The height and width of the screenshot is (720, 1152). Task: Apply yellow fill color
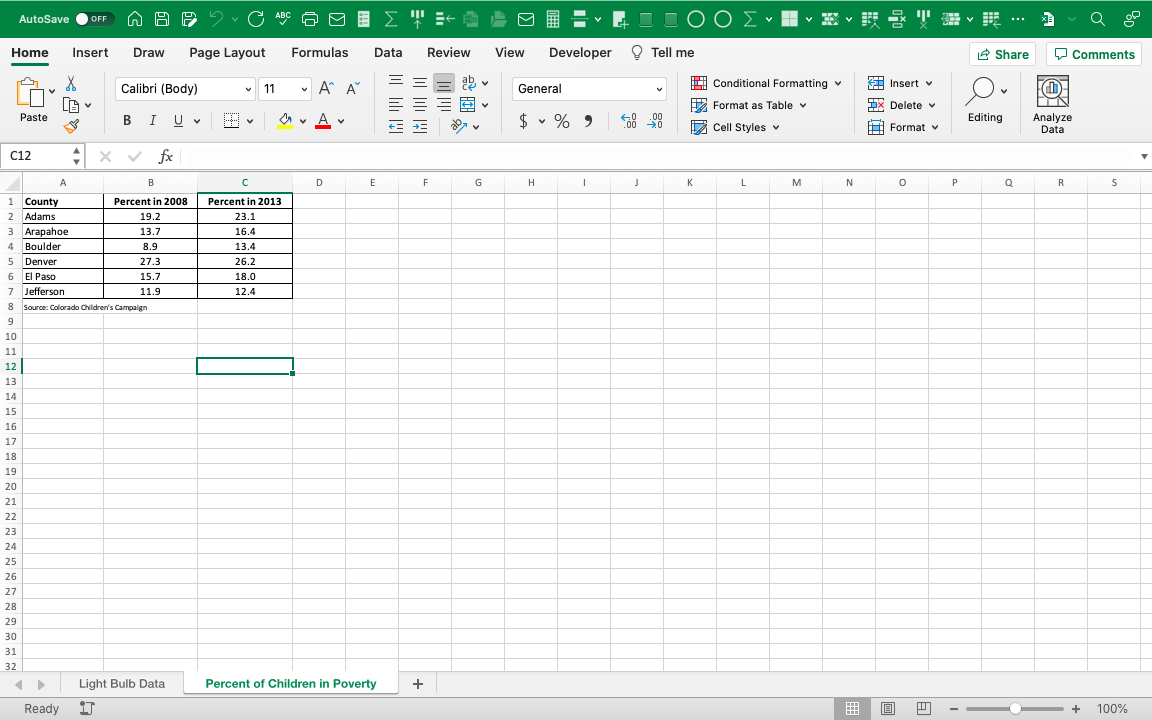pyautogui.click(x=285, y=120)
